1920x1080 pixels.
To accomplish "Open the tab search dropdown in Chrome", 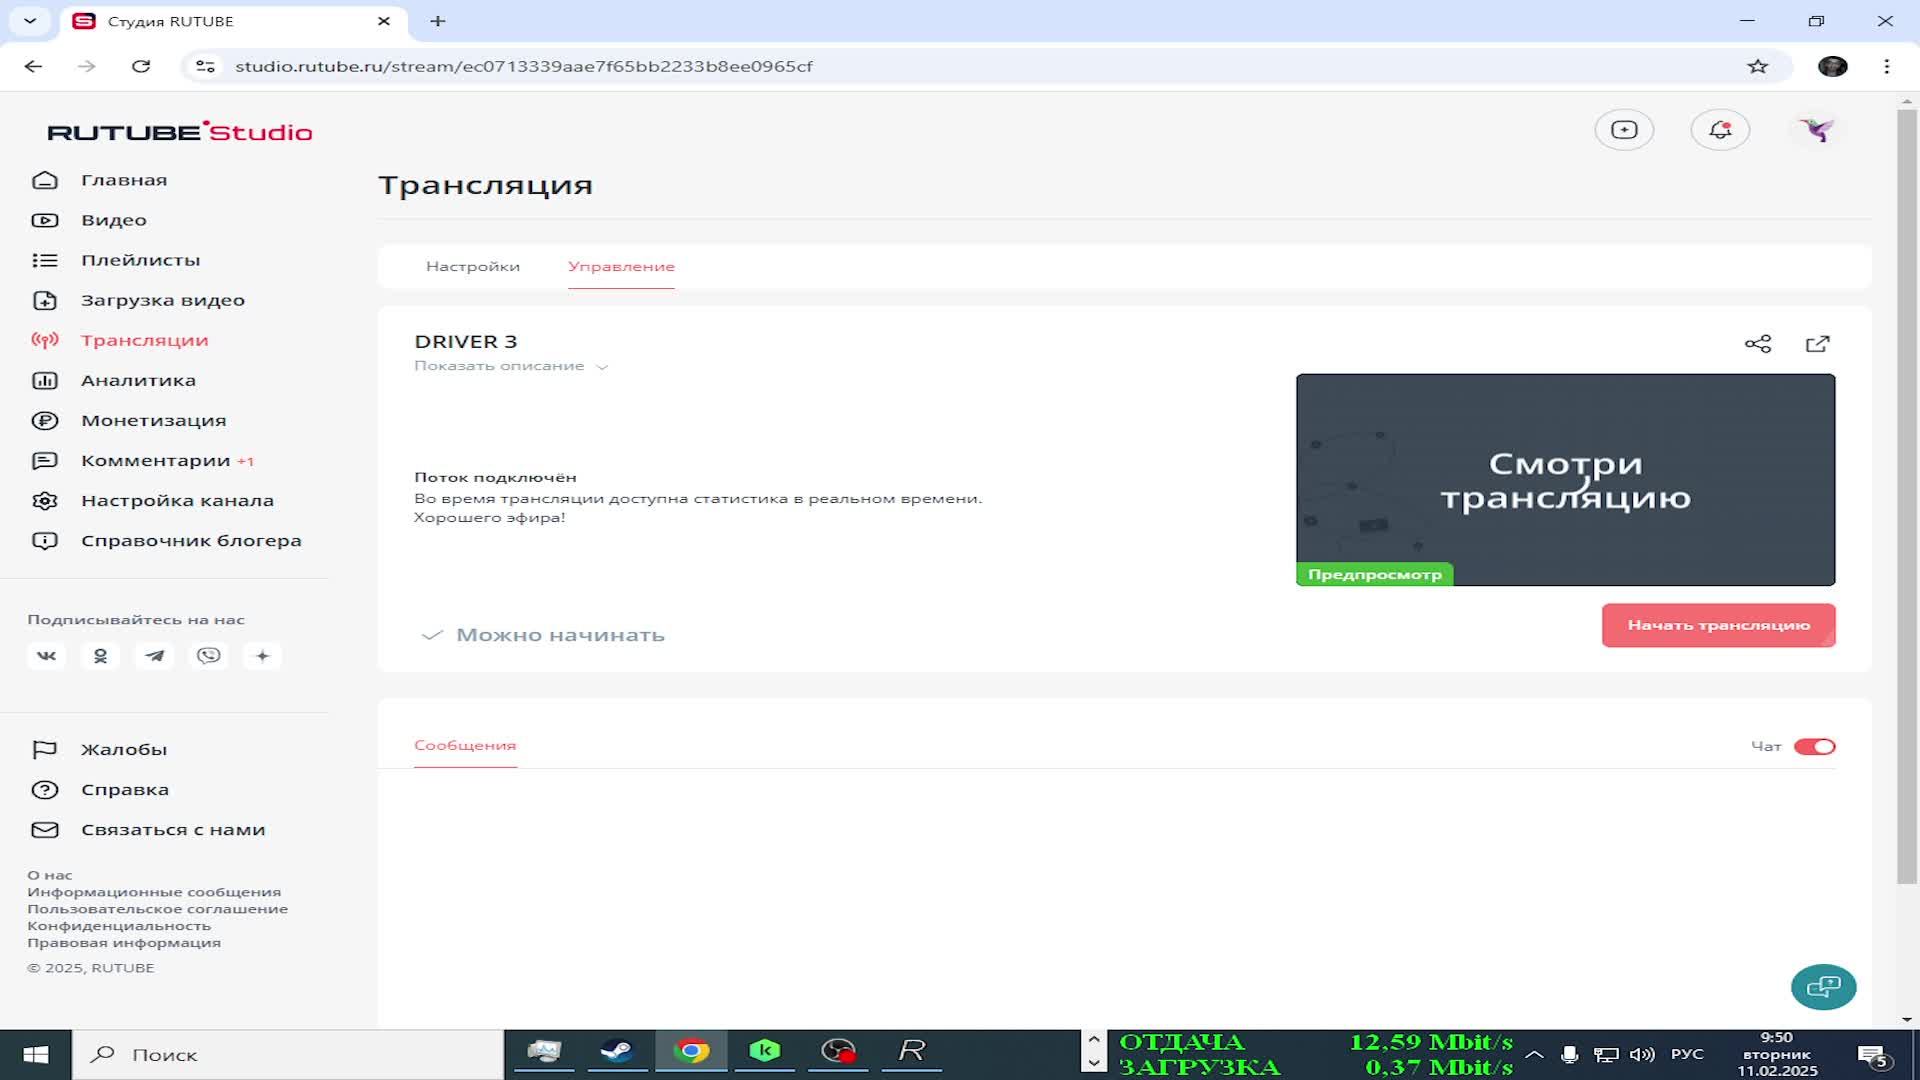I will (30, 21).
